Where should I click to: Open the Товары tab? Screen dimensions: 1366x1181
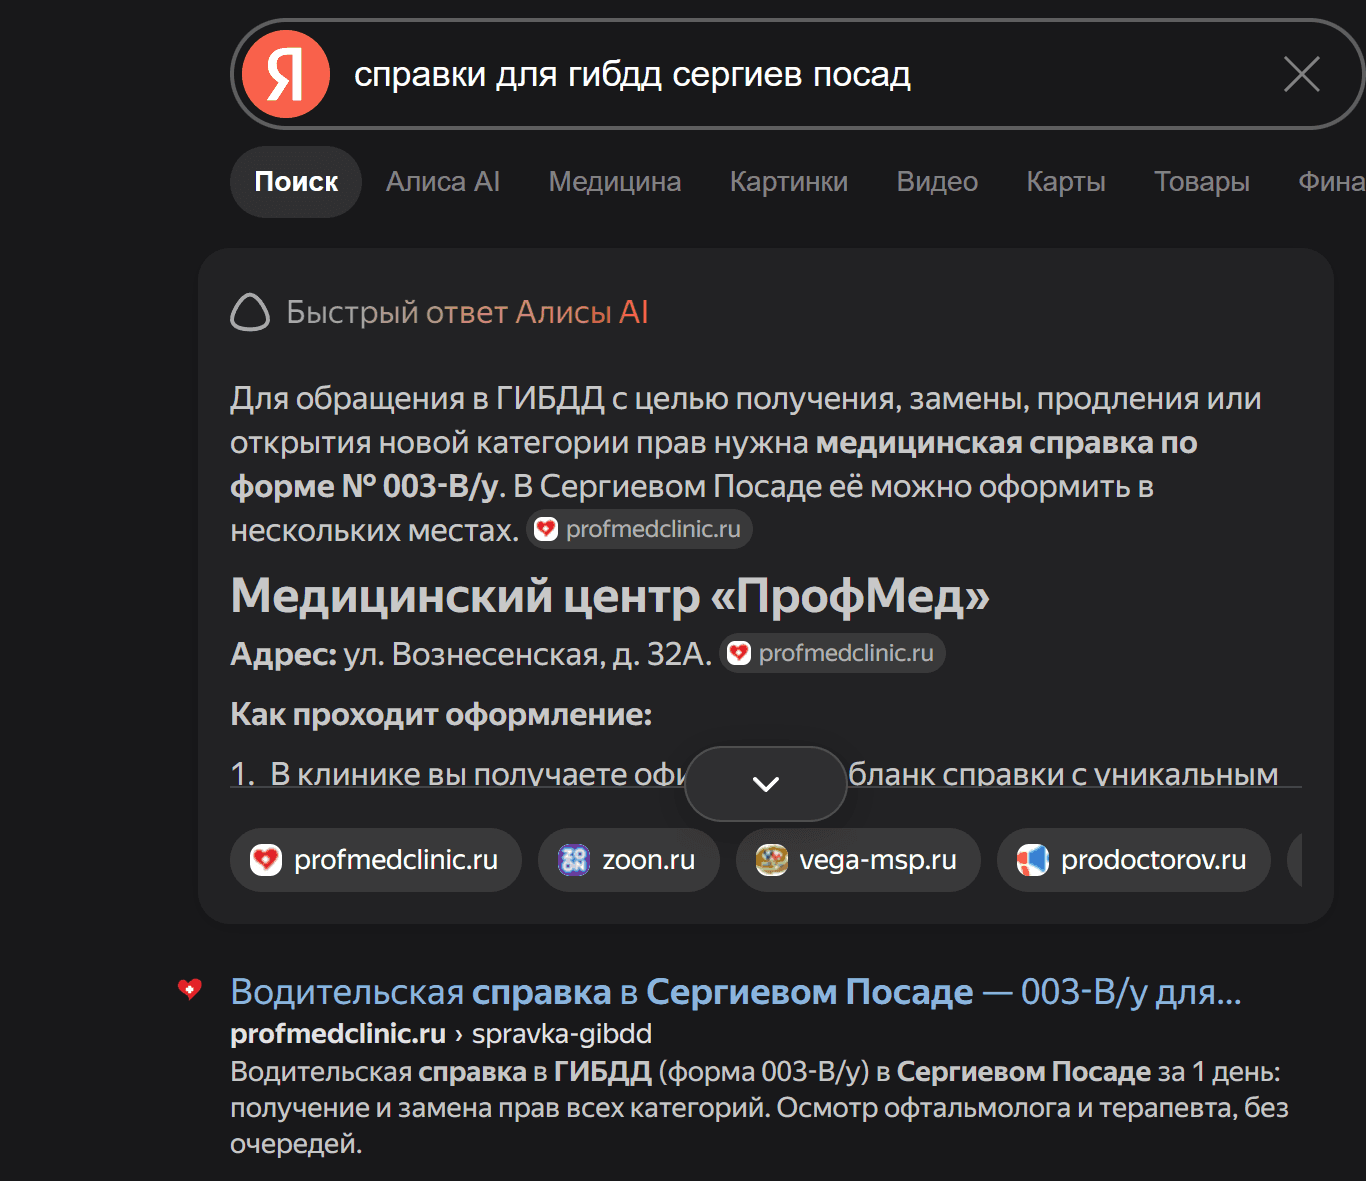(1202, 182)
